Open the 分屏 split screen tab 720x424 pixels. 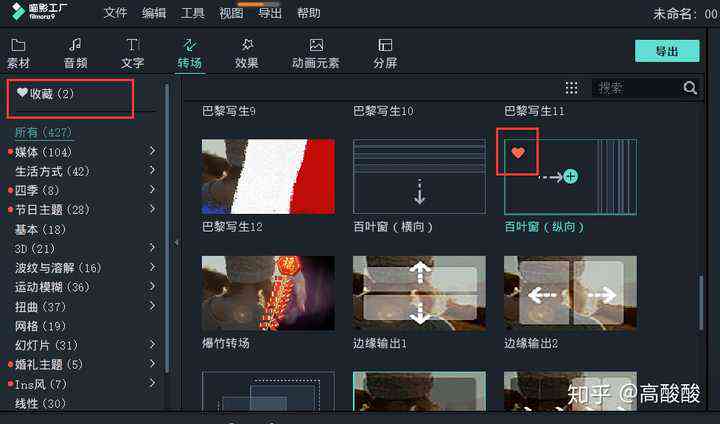(385, 54)
